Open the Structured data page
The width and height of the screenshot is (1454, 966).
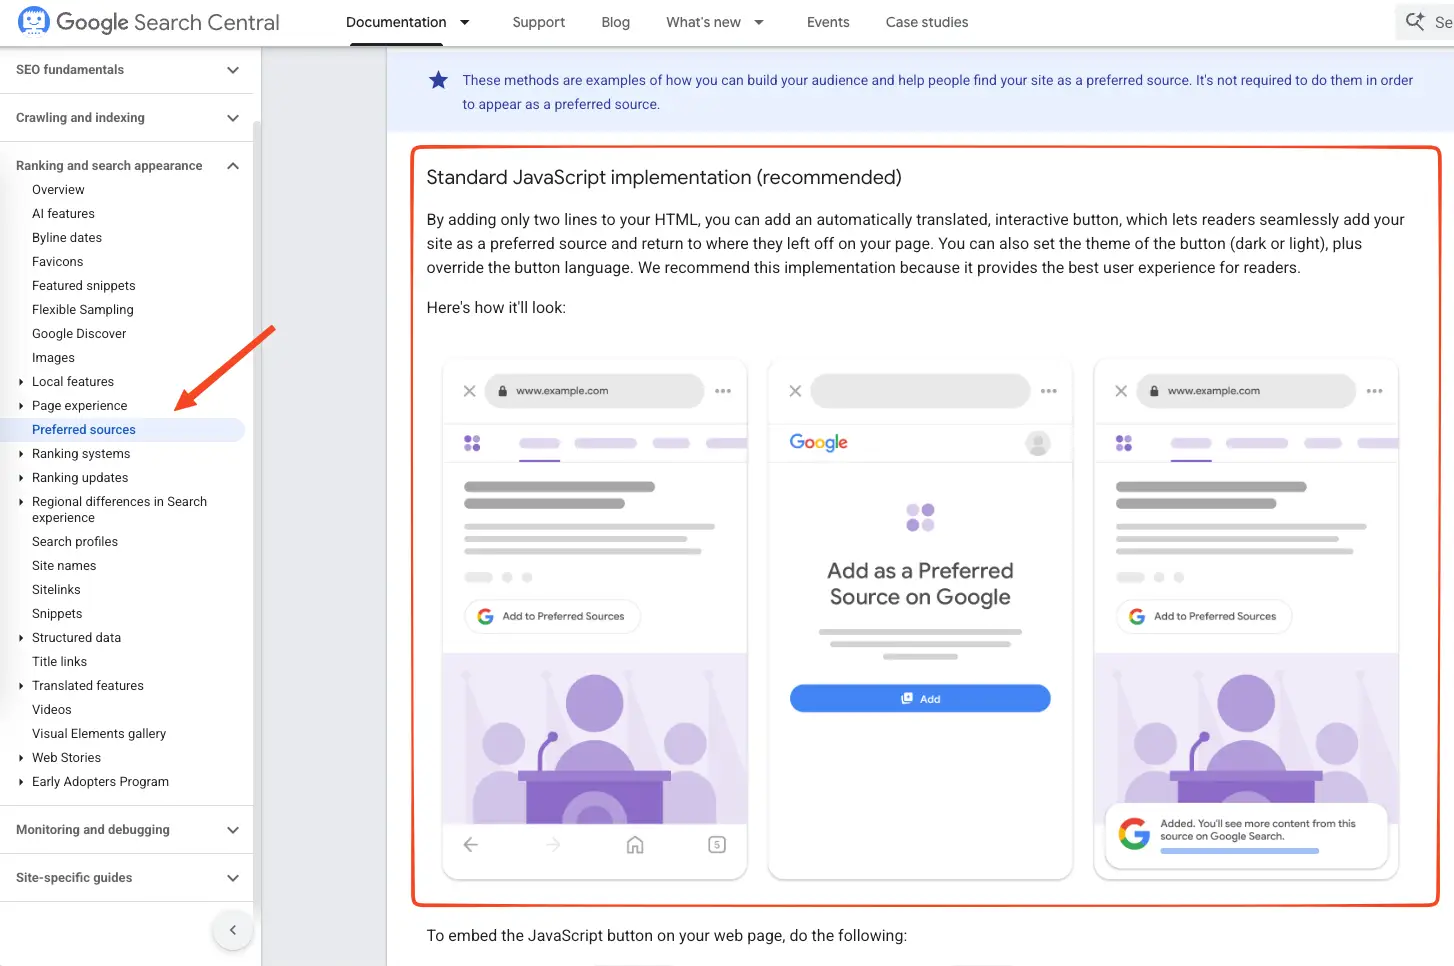76,638
